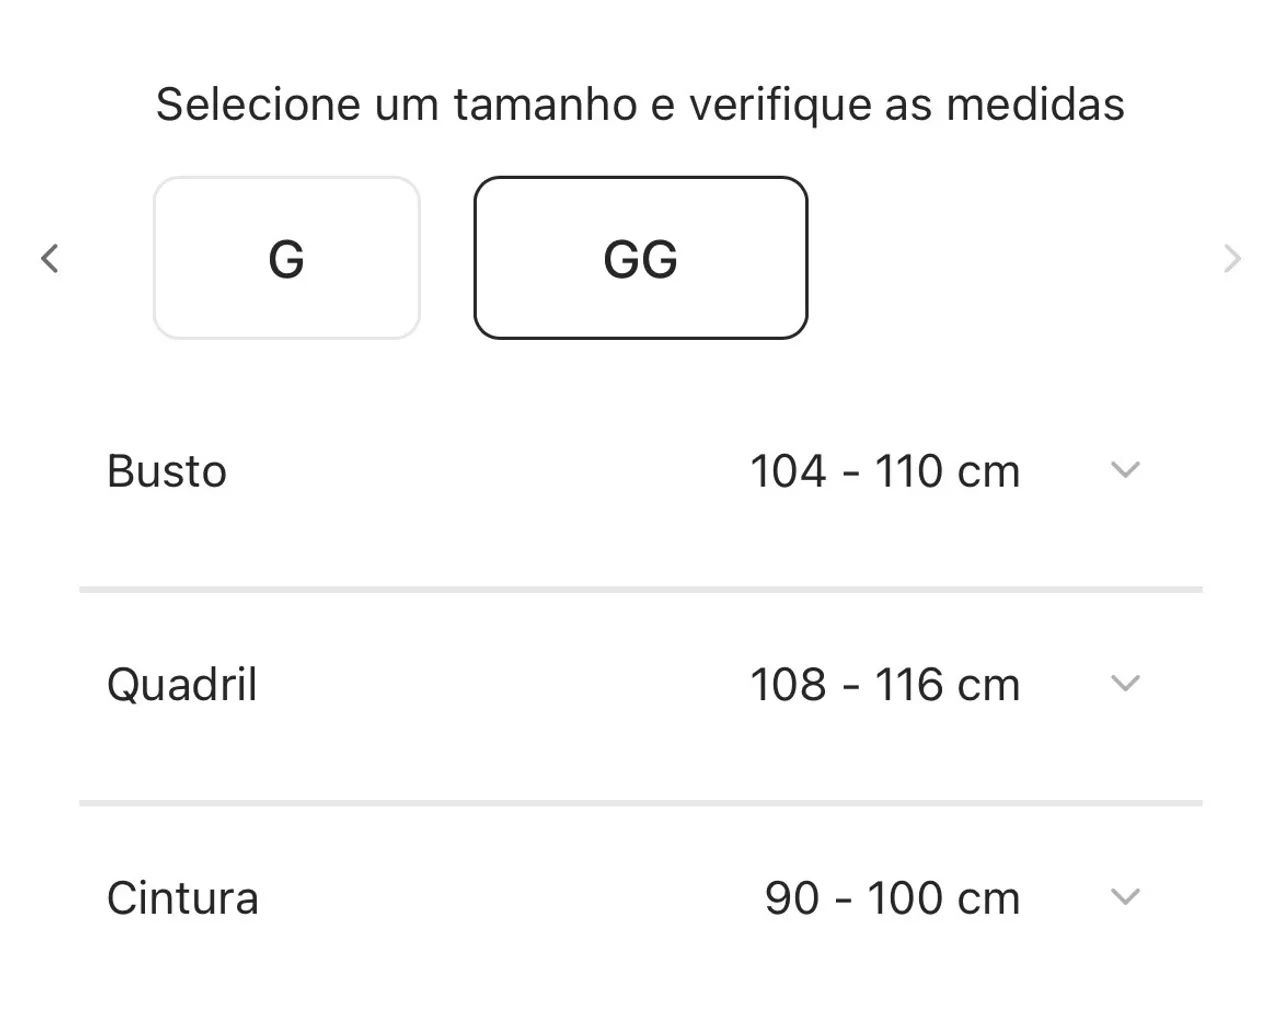Select size GG

(641, 258)
